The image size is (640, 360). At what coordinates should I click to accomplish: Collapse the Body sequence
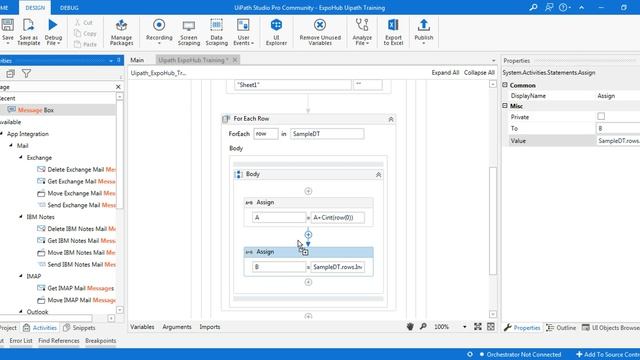pos(378,175)
